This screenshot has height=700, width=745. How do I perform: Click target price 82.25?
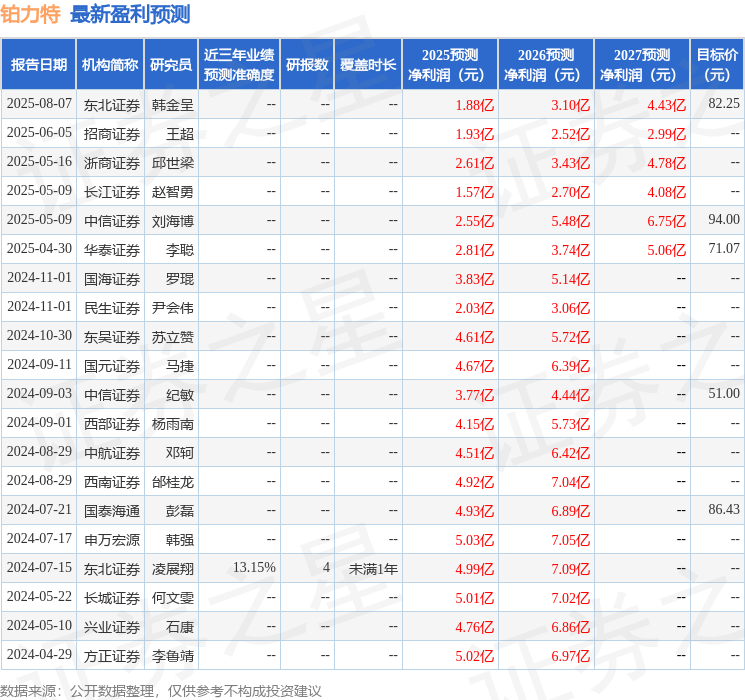click(x=724, y=104)
